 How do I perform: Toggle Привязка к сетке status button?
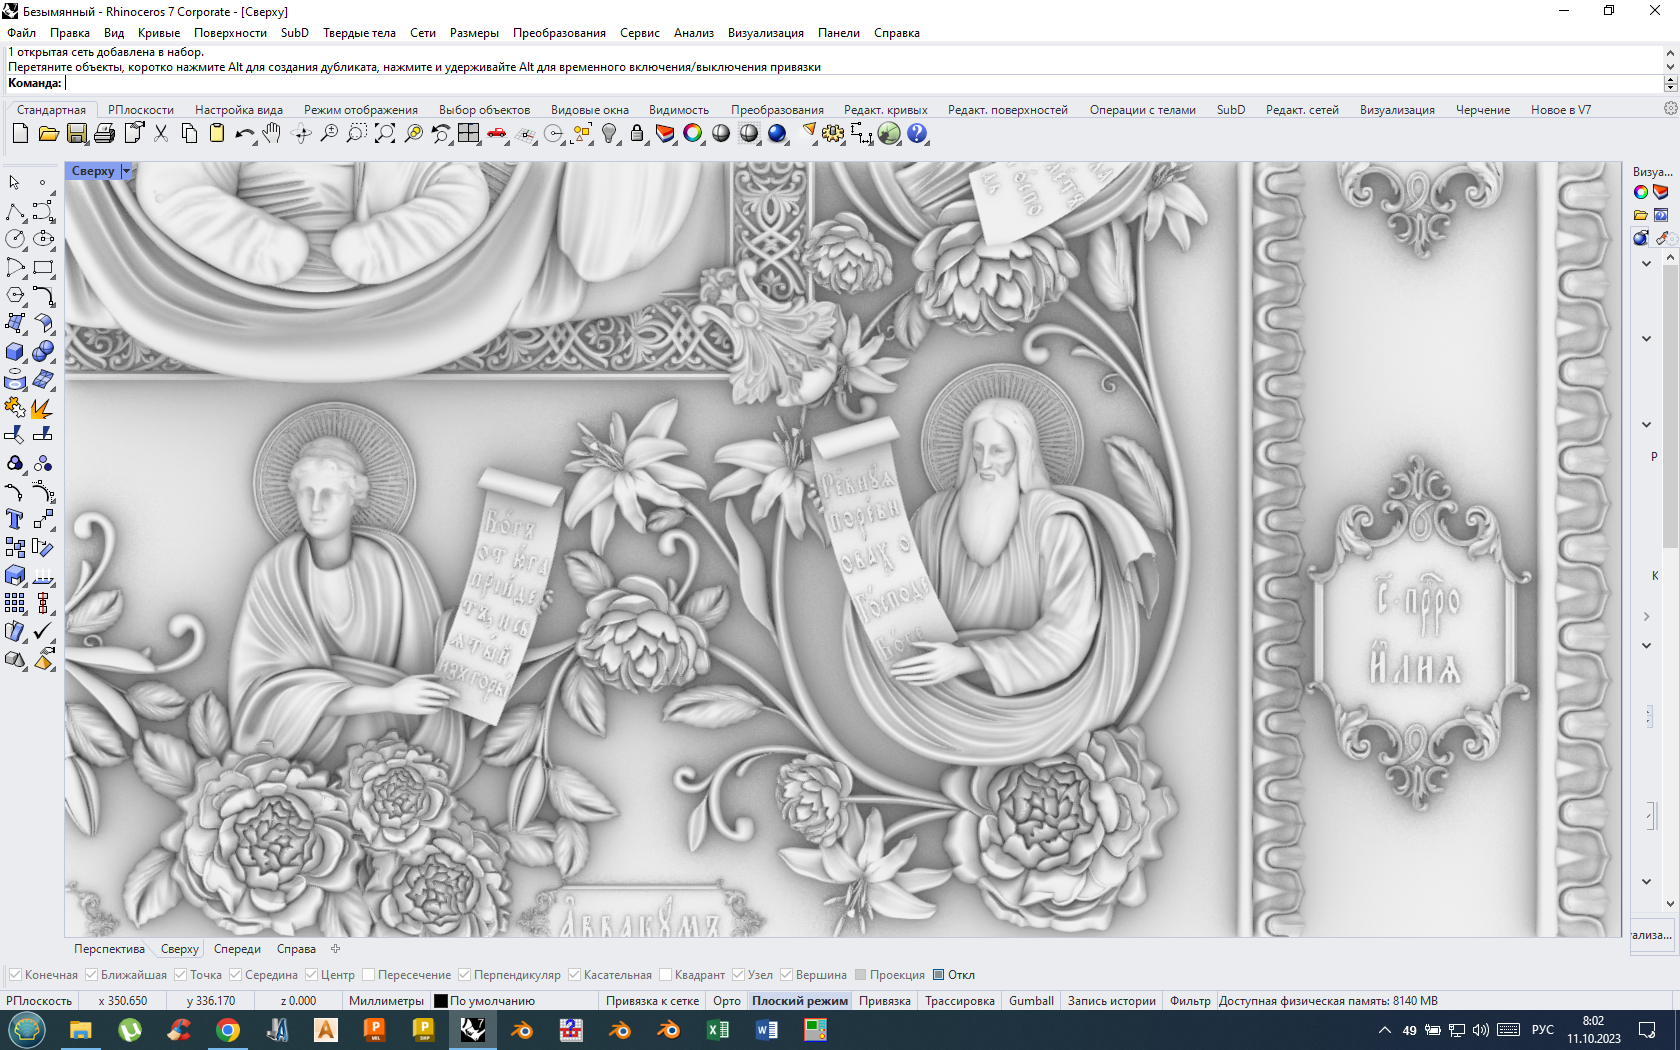coord(652,1001)
